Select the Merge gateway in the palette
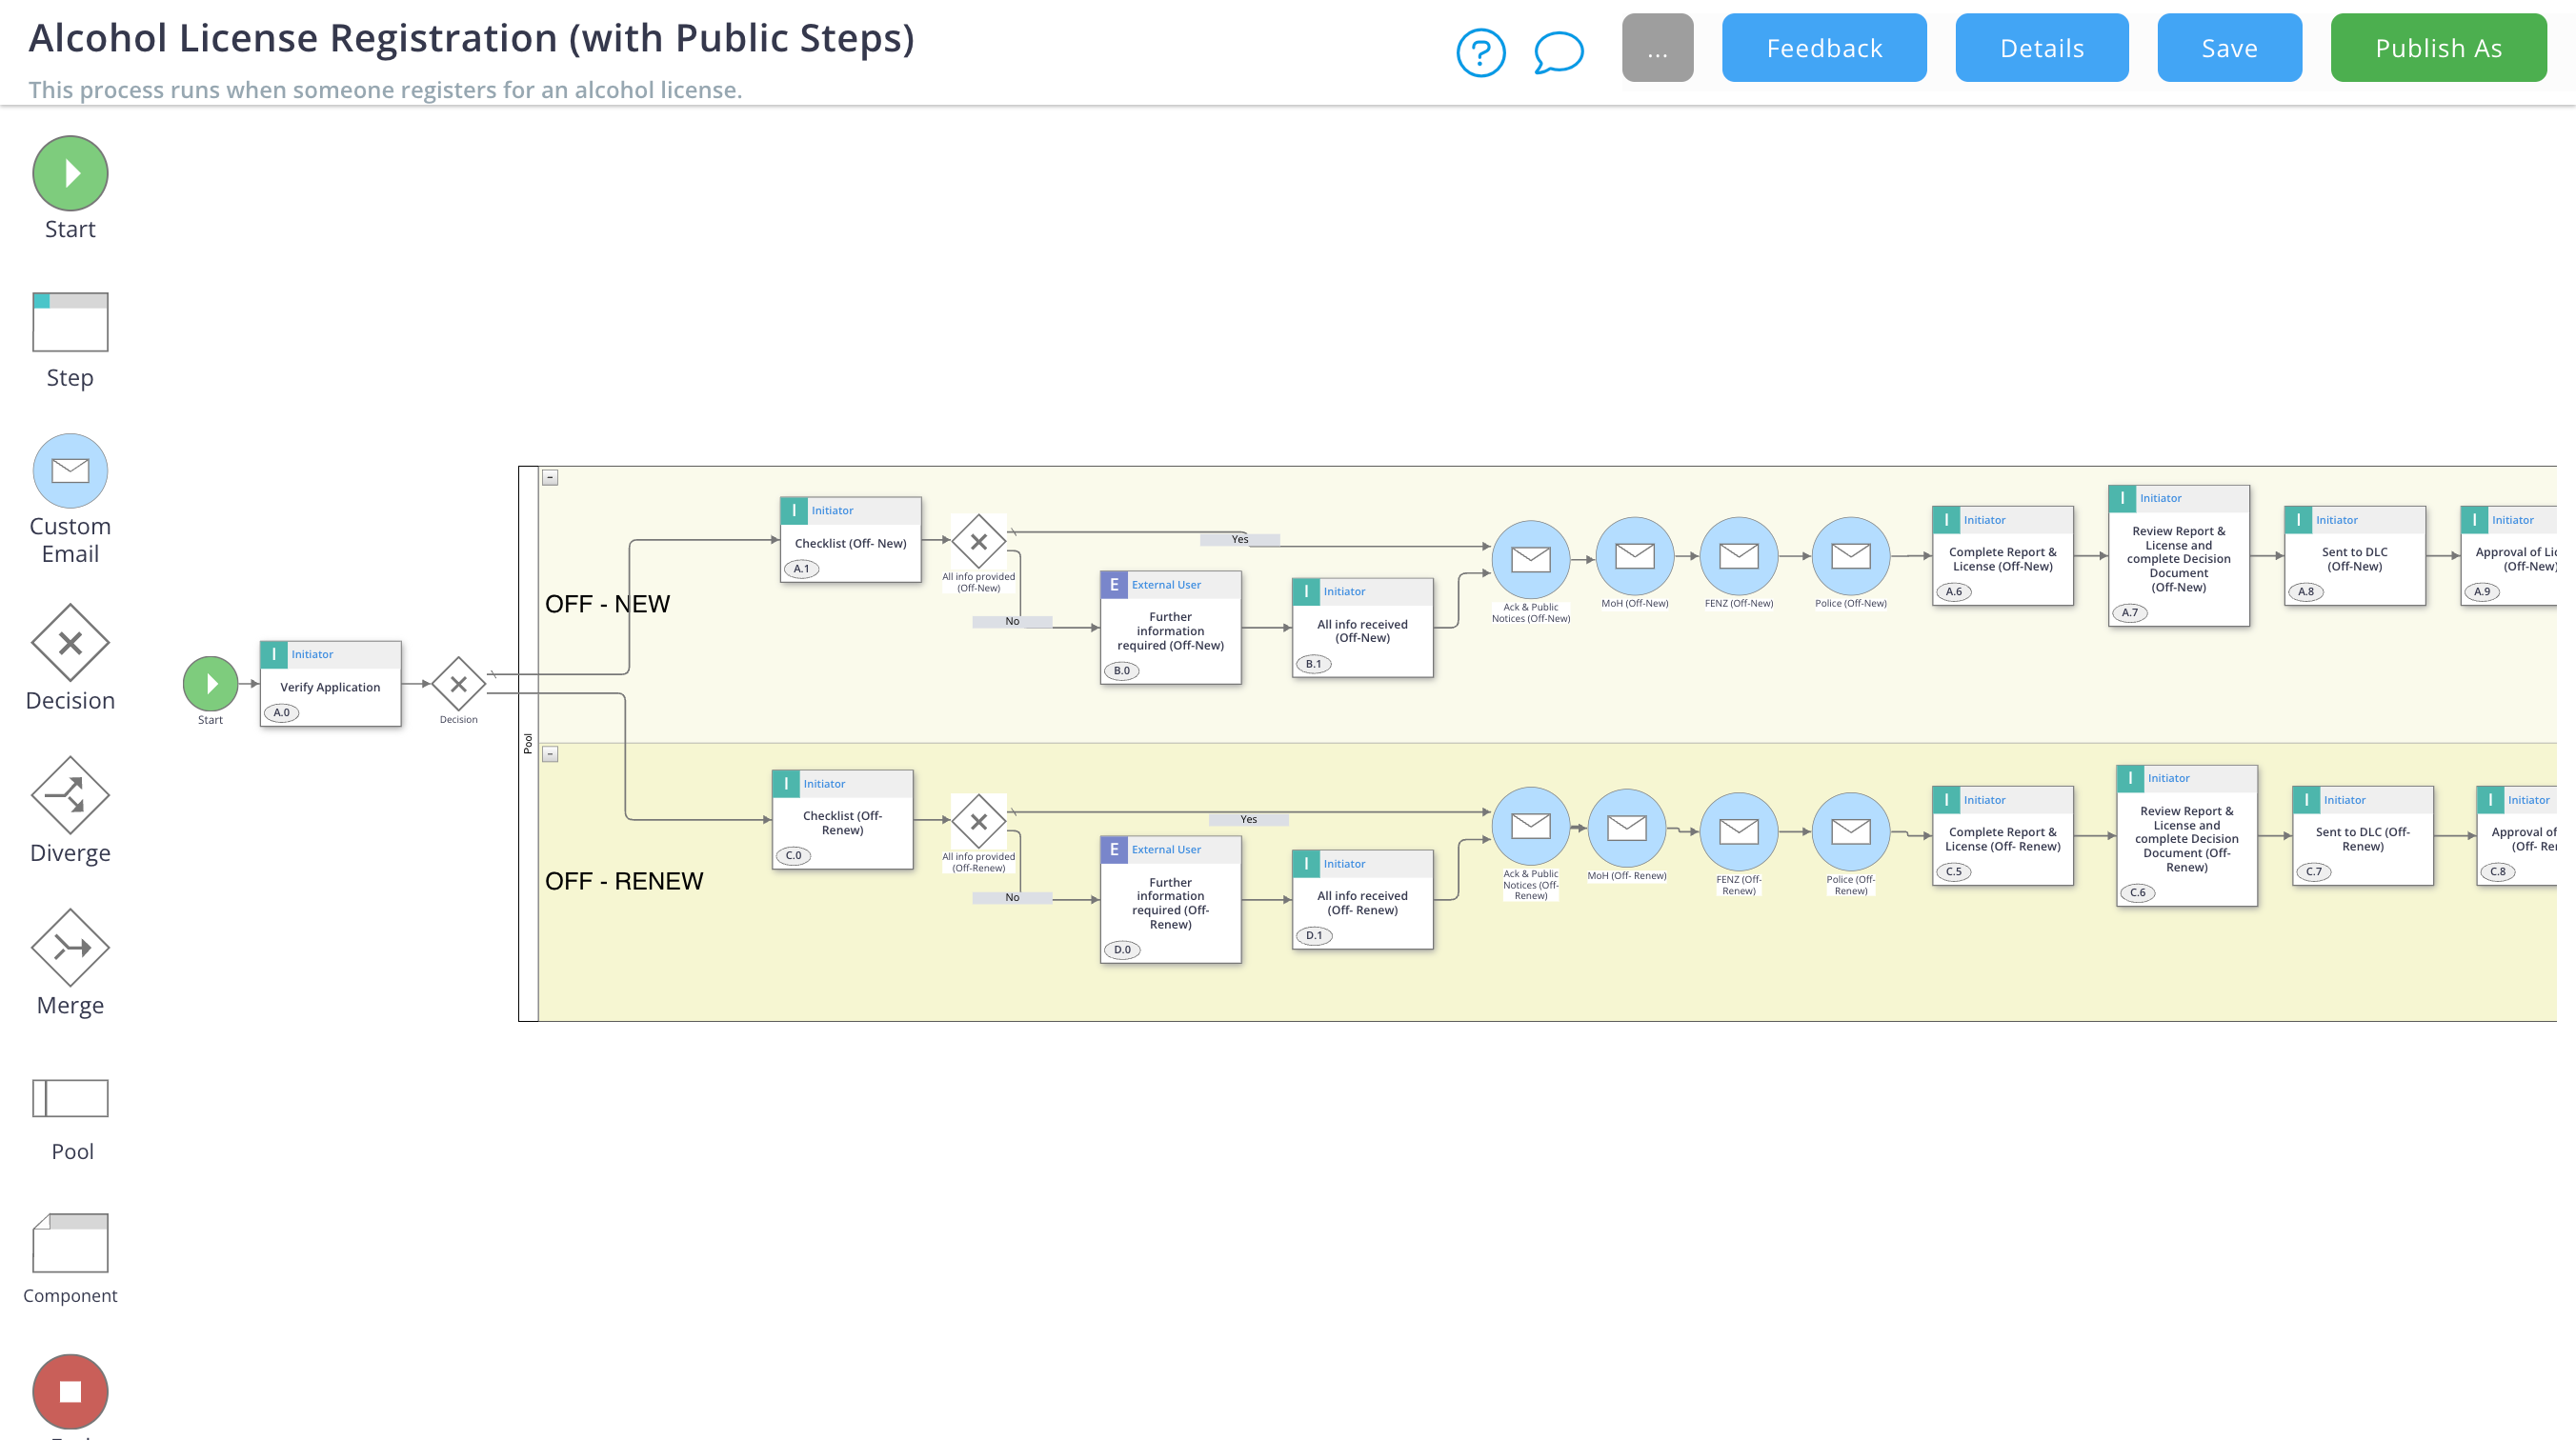 point(70,947)
